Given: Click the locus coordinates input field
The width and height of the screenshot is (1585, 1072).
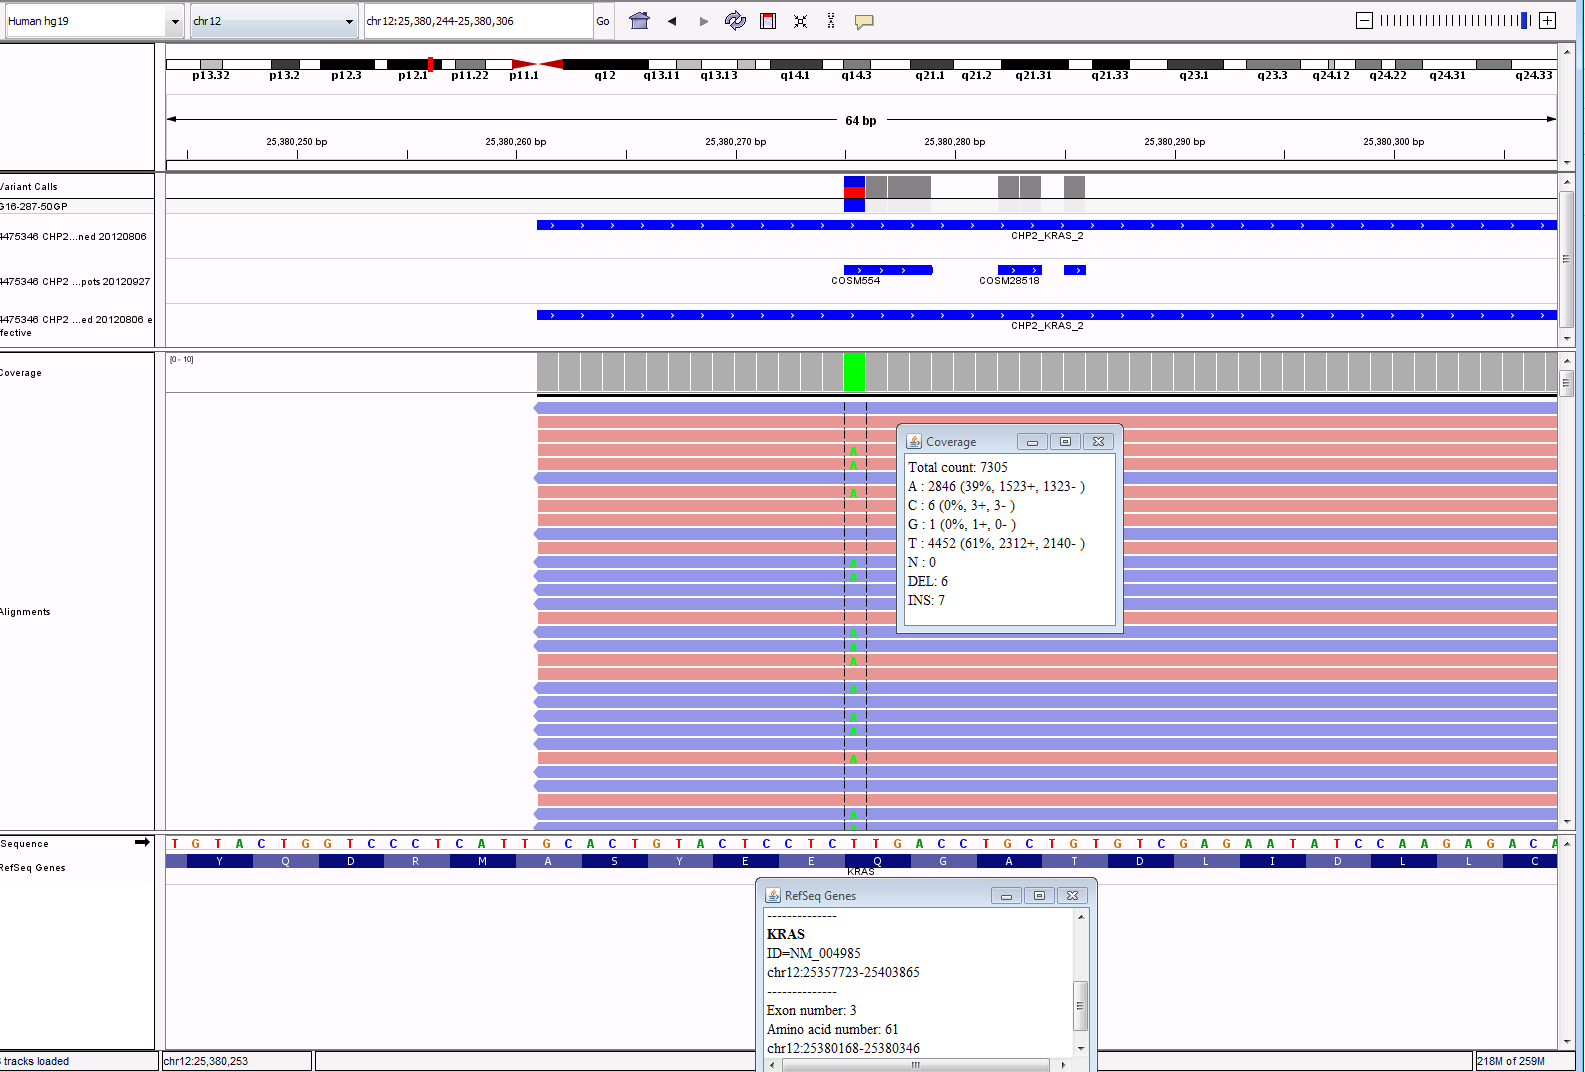Looking at the screenshot, I should [x=478, y=21].
